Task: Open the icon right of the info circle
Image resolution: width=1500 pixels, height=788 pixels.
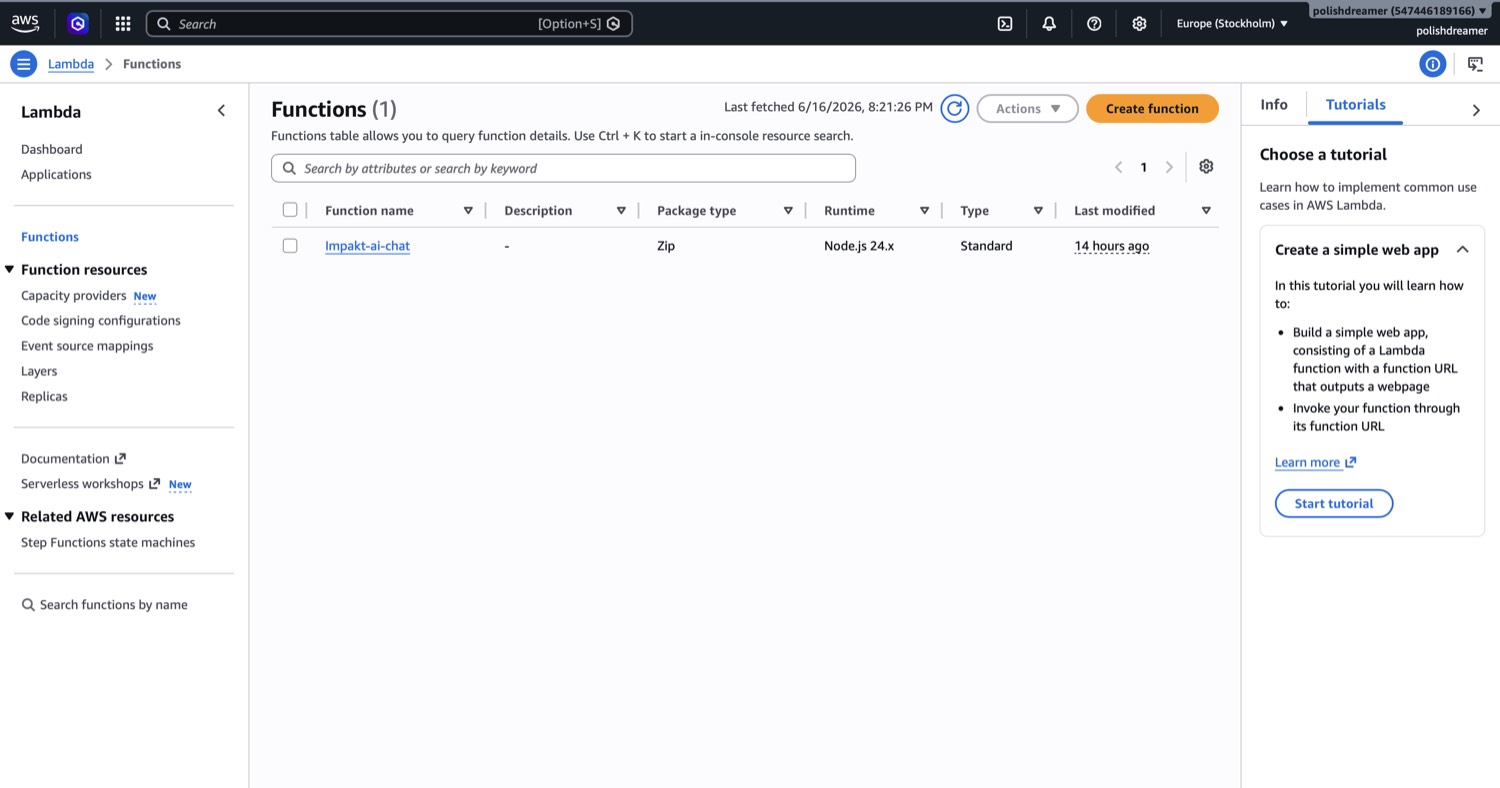Action: point(1475,64)
